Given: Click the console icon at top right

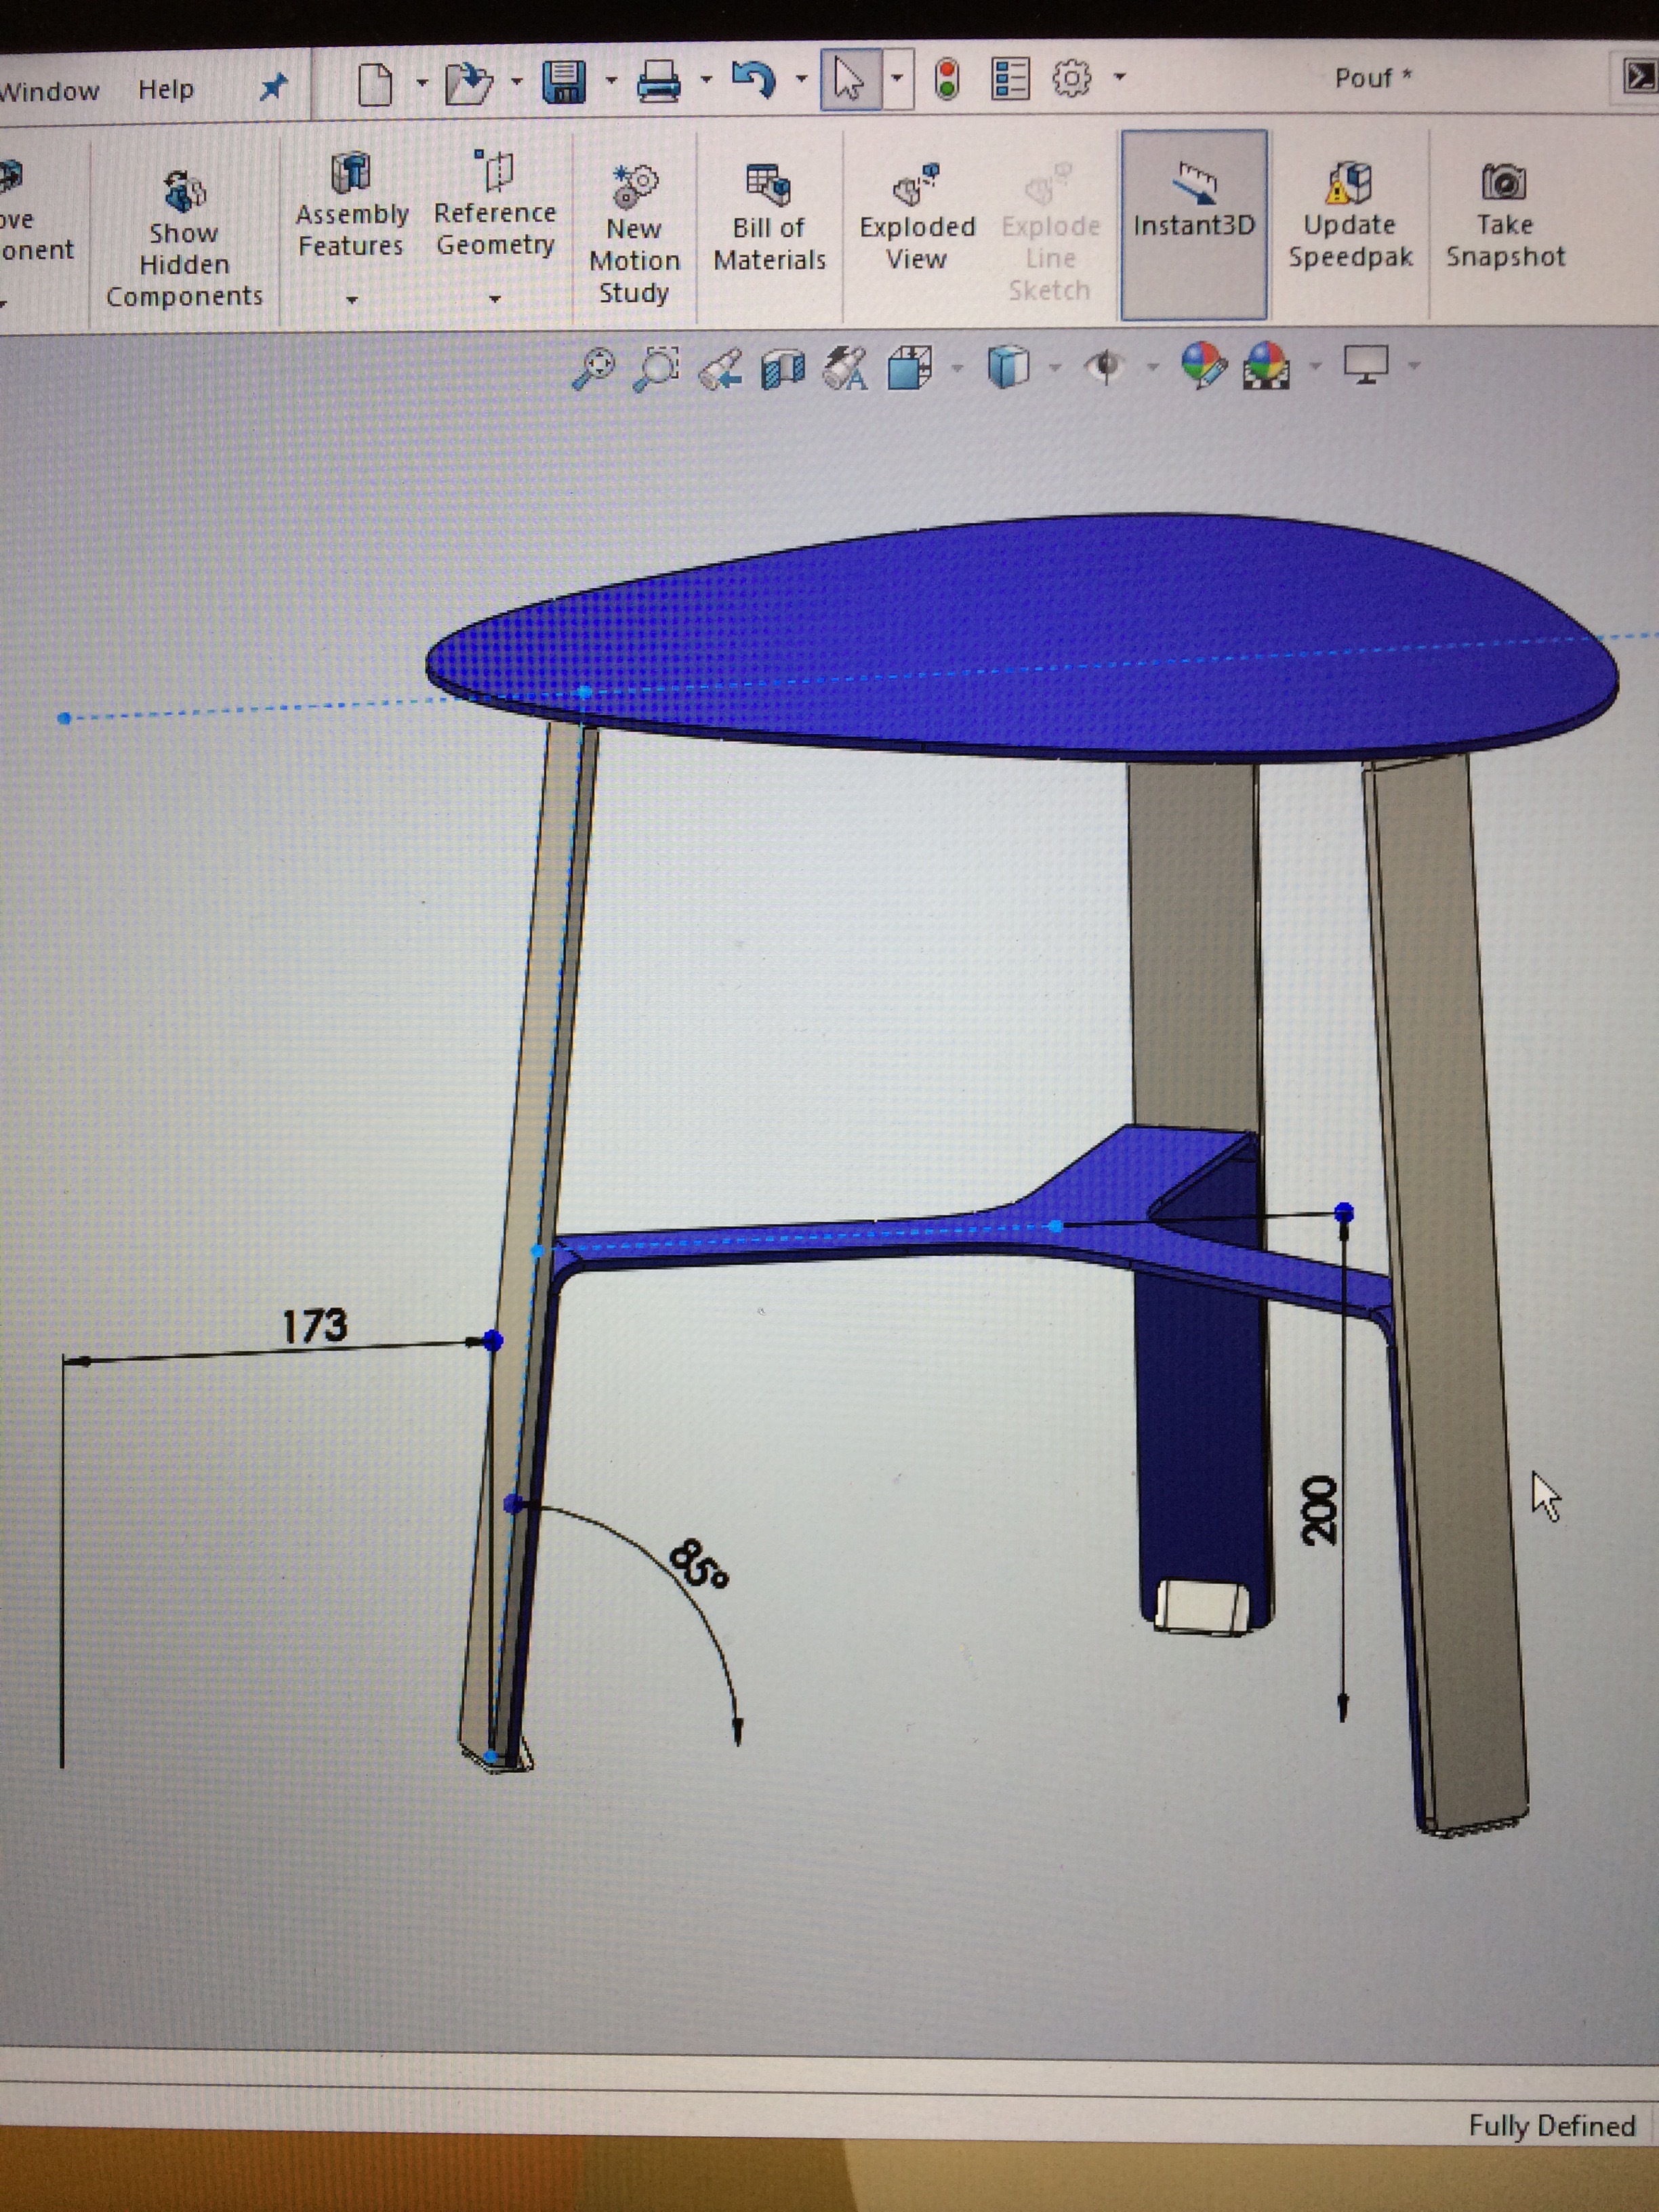Looking at the screenshot, I should click(1639, 77).
